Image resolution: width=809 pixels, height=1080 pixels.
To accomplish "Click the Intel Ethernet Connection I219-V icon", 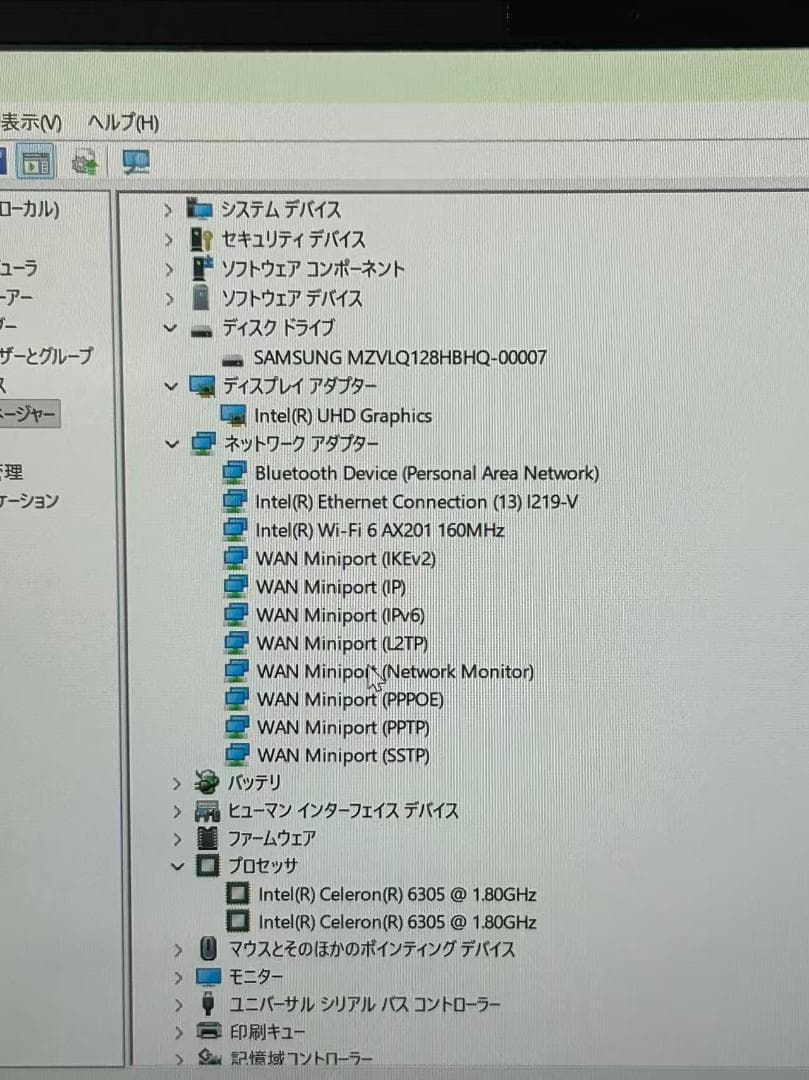I will 235,501.
